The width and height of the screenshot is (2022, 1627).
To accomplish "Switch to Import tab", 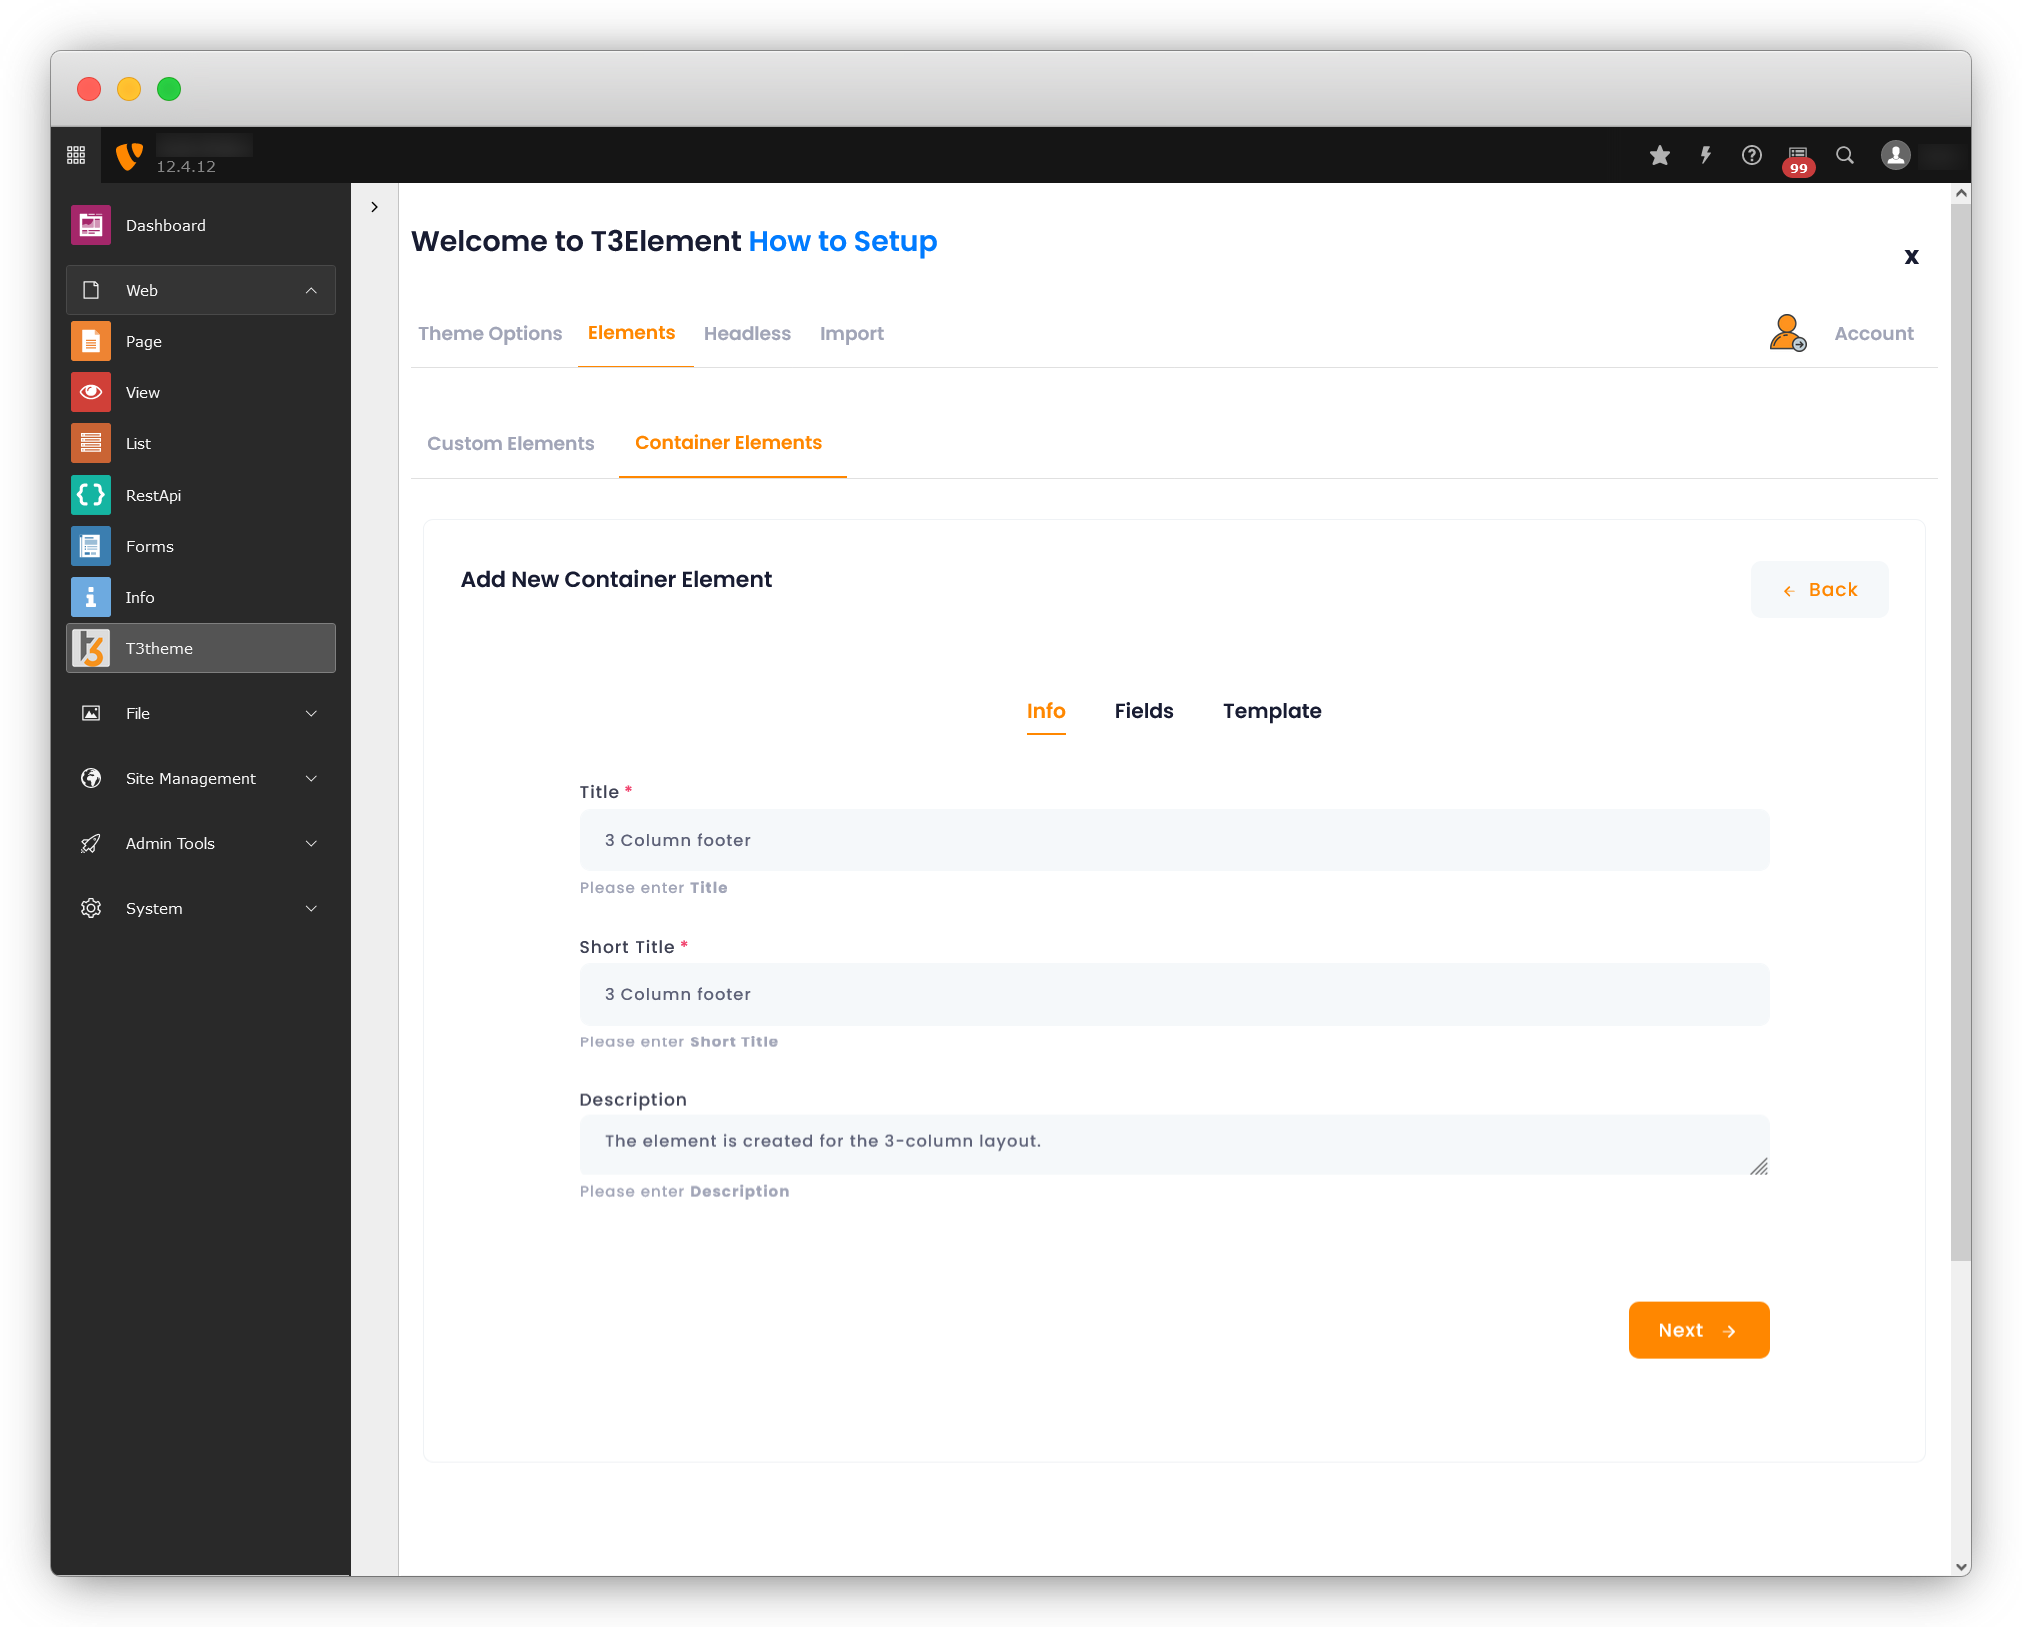I will click(851, 333).
